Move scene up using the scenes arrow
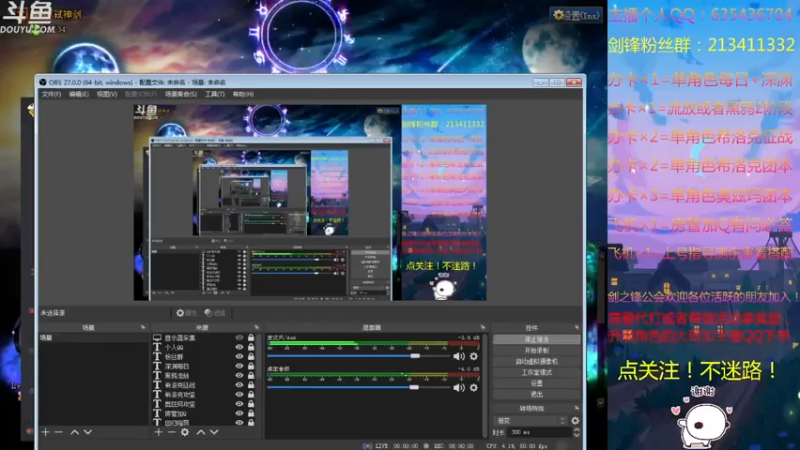Screen dimensions: 800x450 pyautogui.click(x=74, y=432)
